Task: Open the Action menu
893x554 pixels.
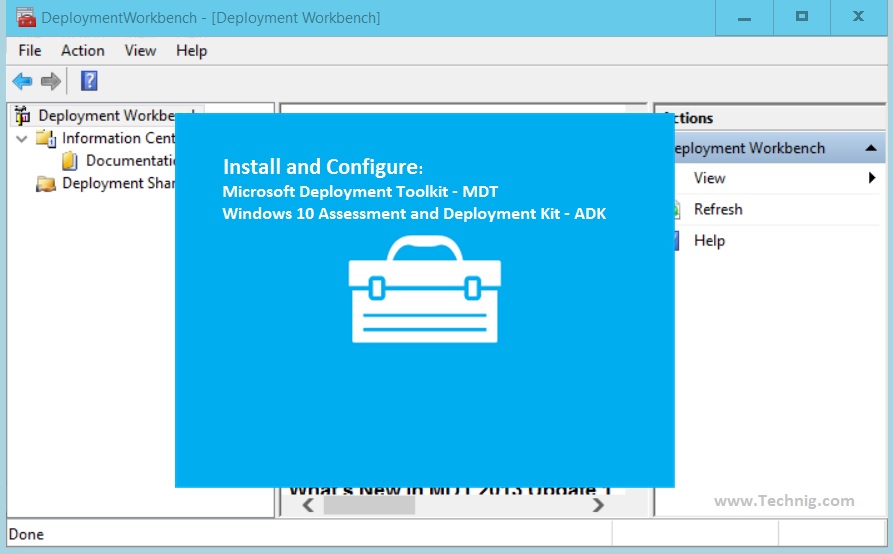Action: [x=83, y=51]
